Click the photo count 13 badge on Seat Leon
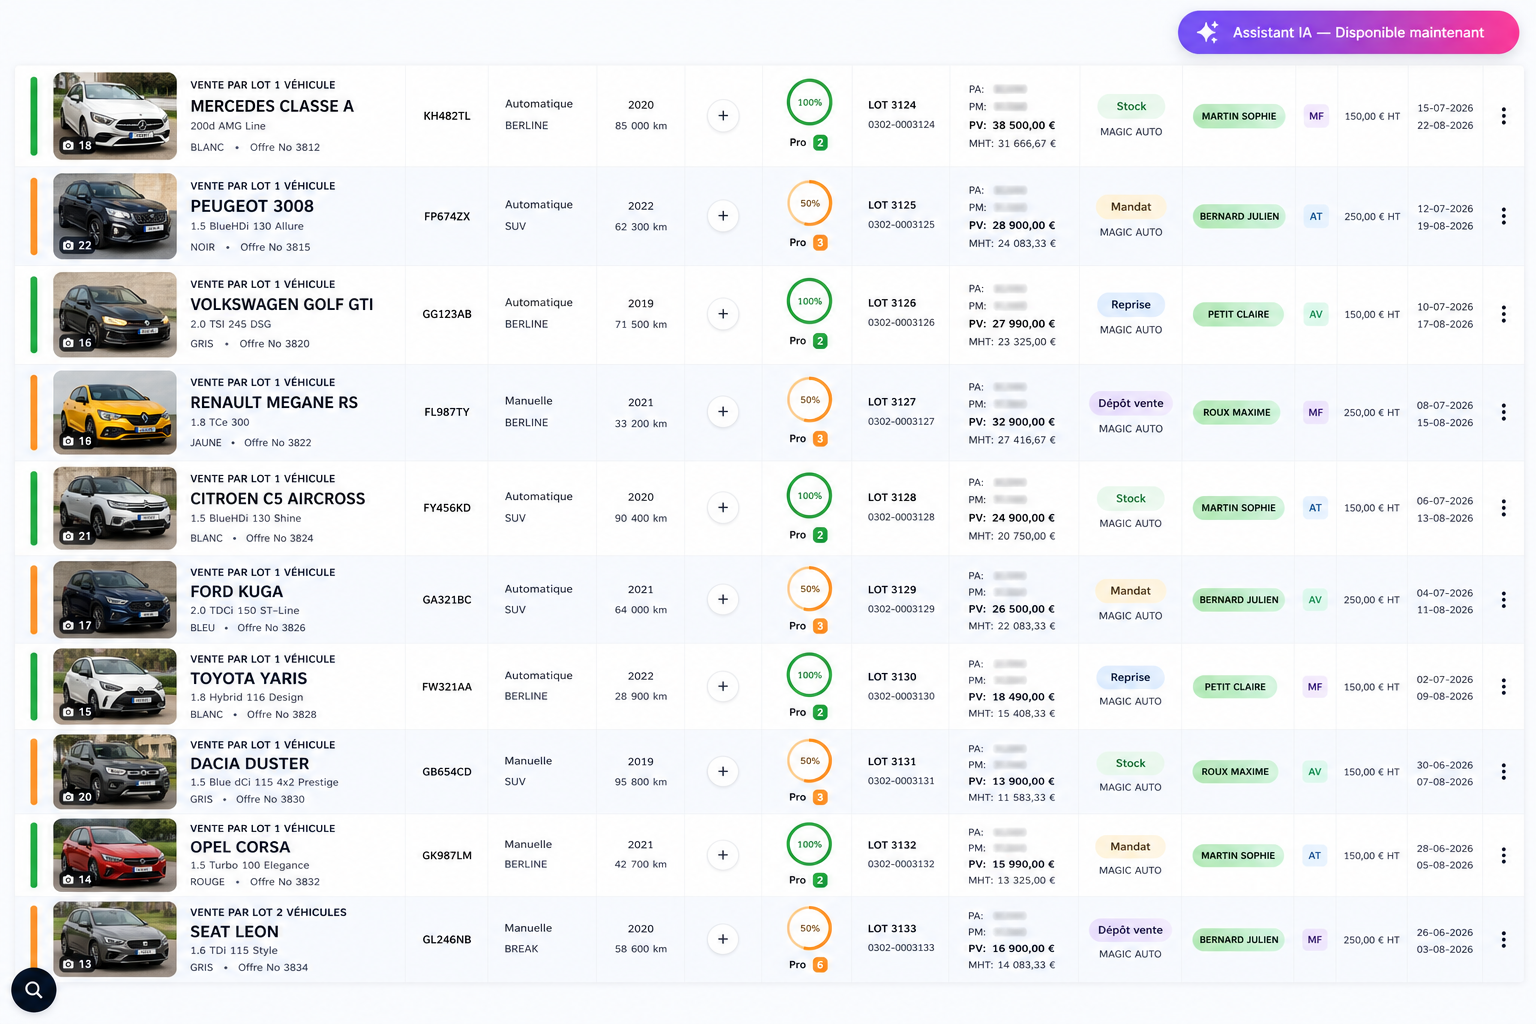Image resolution: width=1536 pixels, height=1024 pixels. [77, 964]
